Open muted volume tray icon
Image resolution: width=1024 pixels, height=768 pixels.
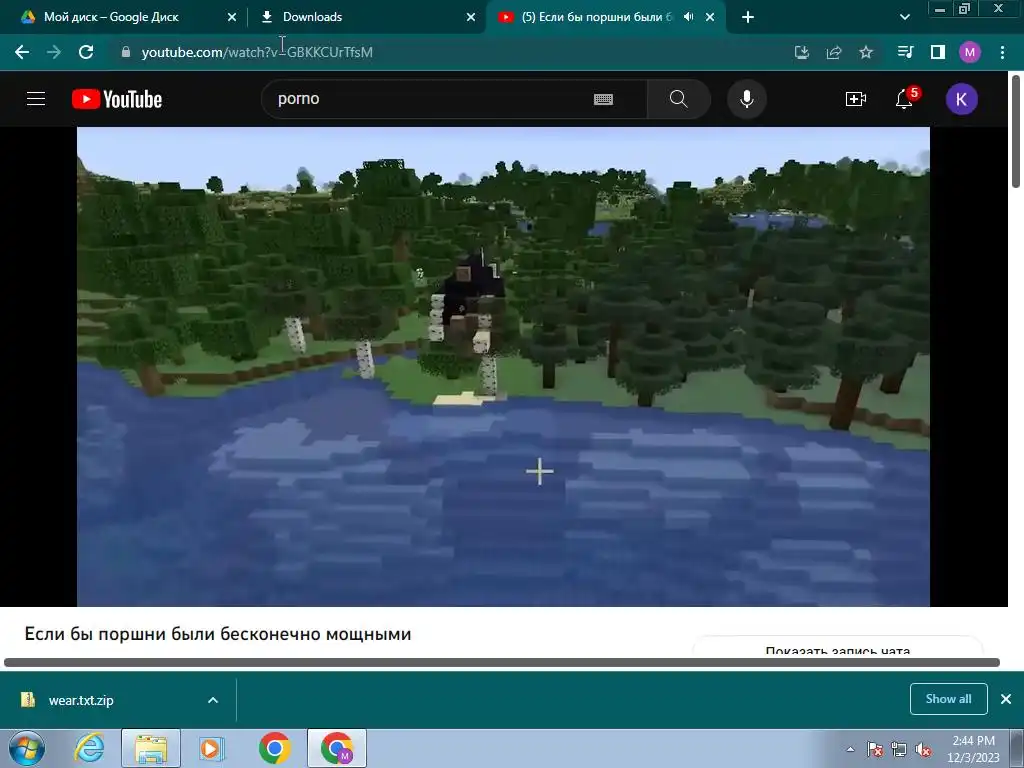tap(923, 749)
